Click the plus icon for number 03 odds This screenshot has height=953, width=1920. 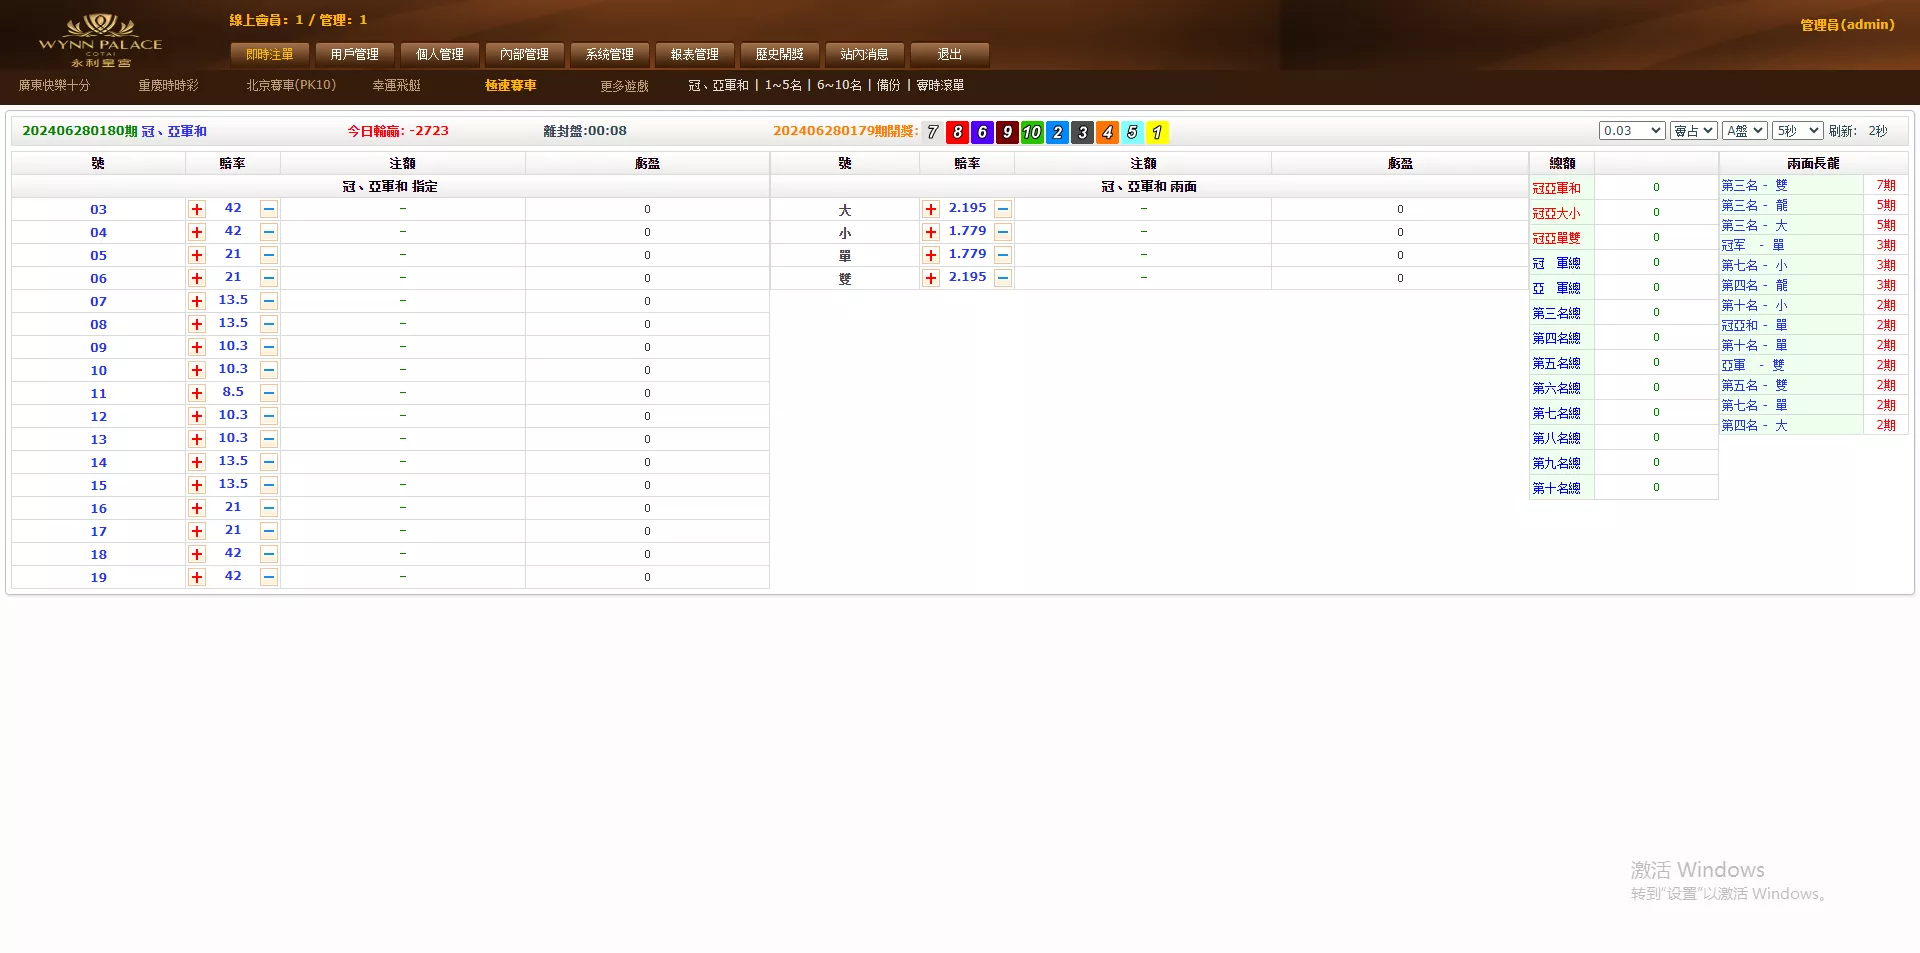pyautogui.click(x=197, y=209)
